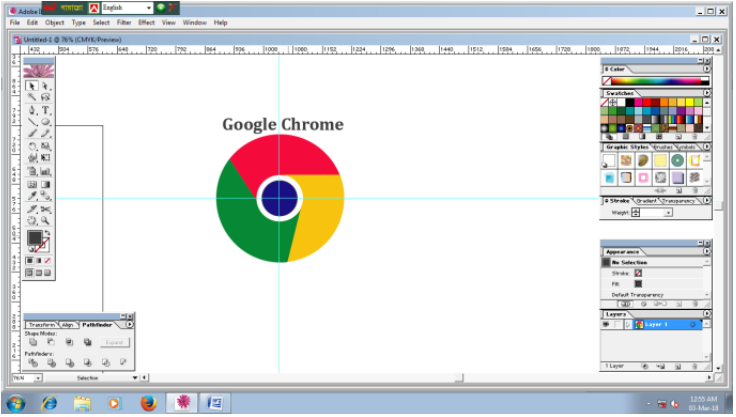Select the Rotate tool

click(x=31, y=147)
